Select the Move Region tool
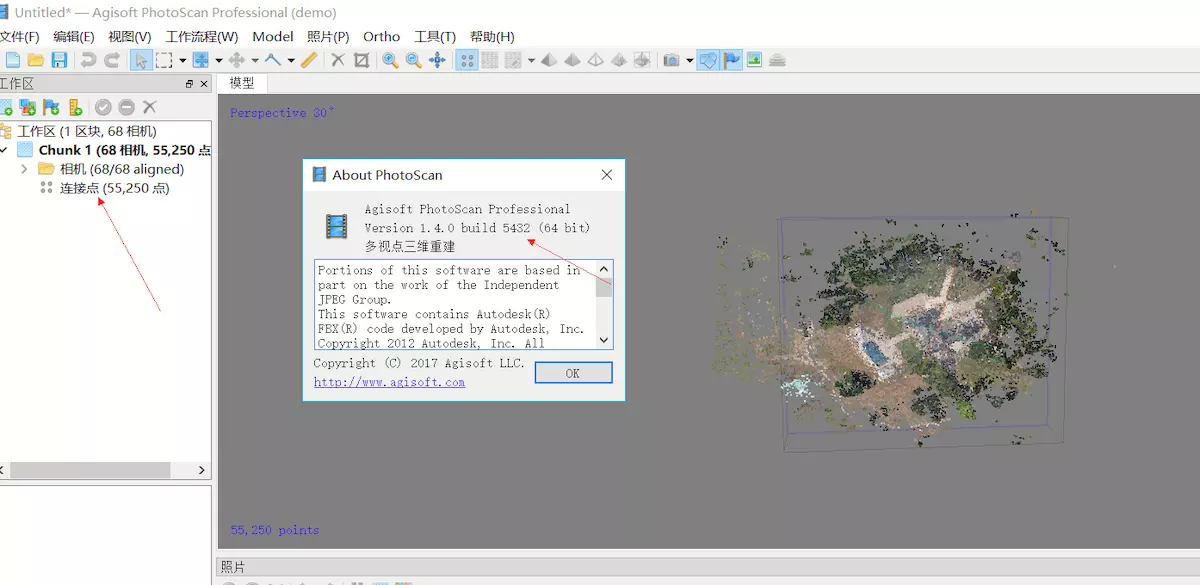The height and width of the screenshot is (585, 1200). pyautogui.click(x=201, y=60)
